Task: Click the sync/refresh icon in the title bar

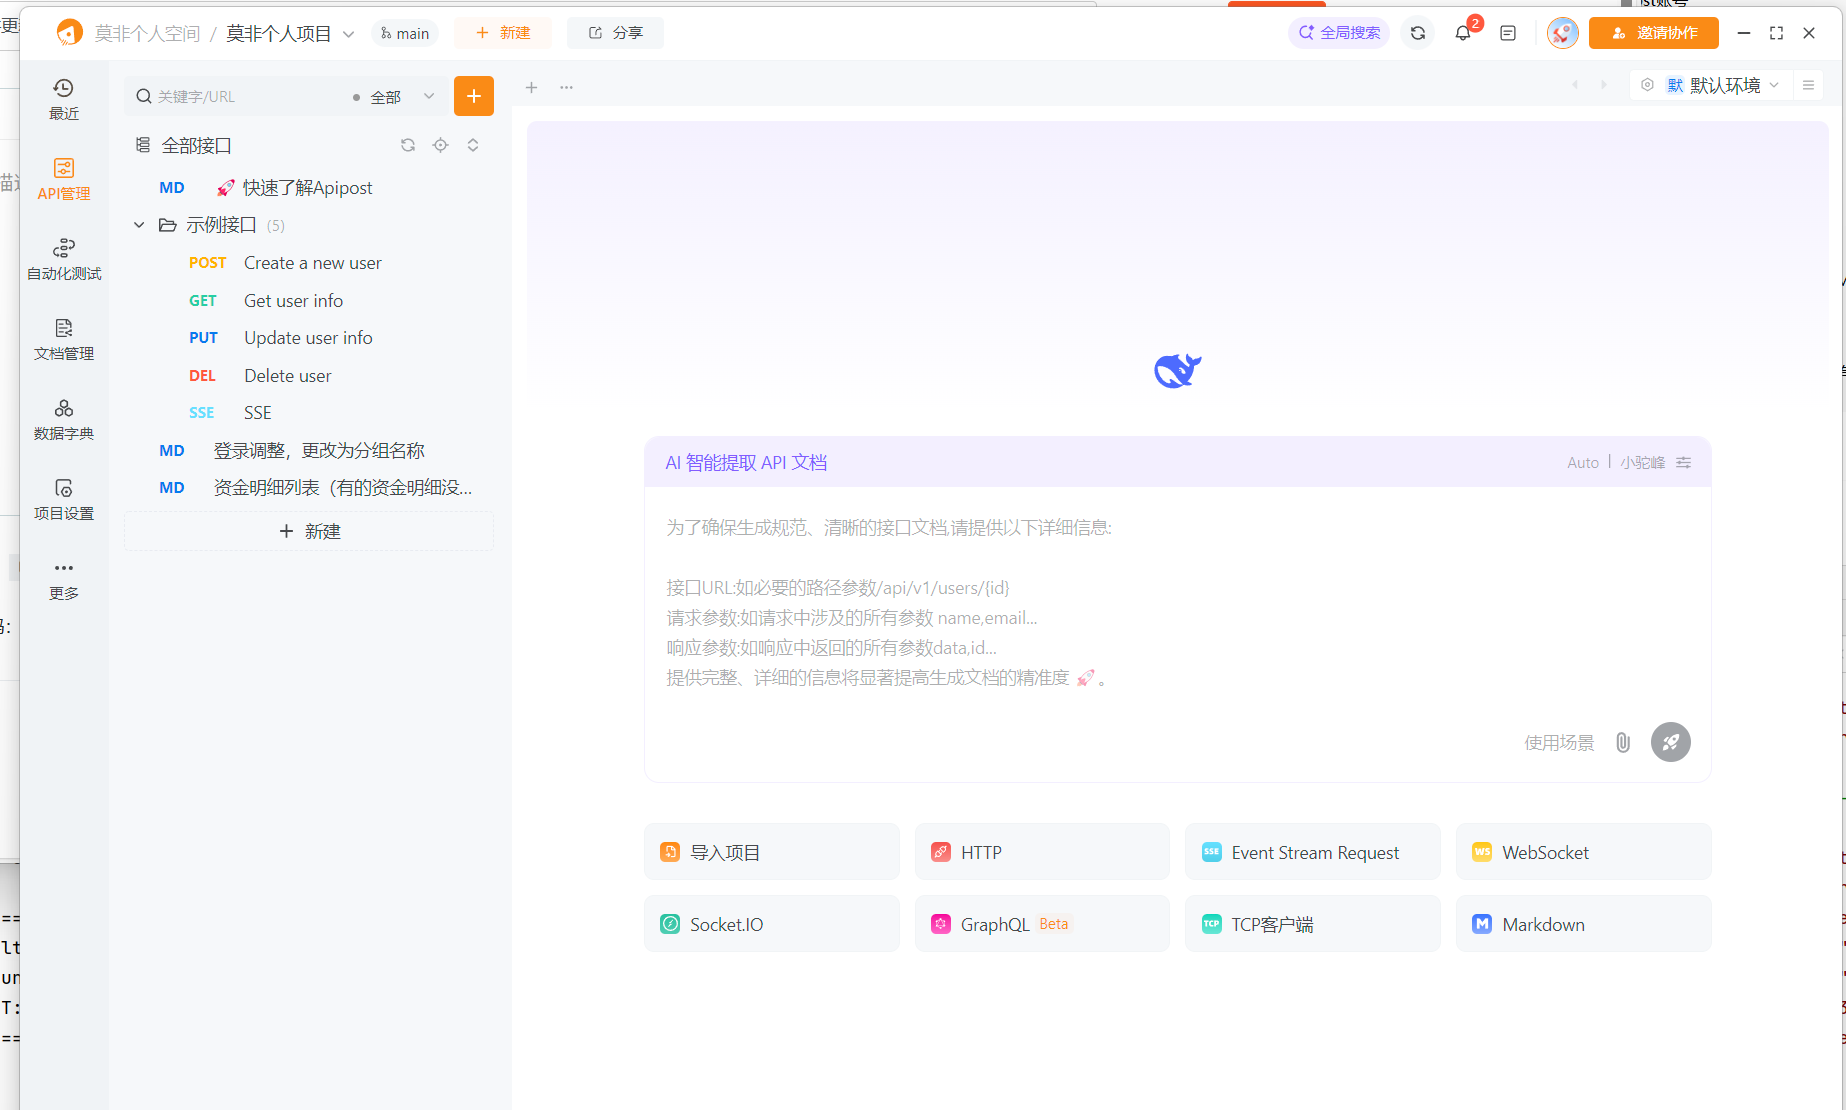Action: pos(1417,32)
